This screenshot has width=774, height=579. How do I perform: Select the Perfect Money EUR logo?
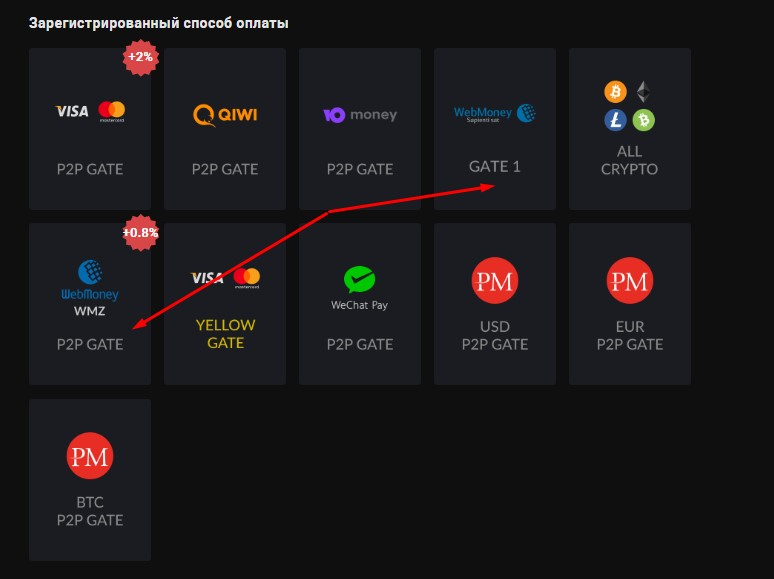(629, 281)
